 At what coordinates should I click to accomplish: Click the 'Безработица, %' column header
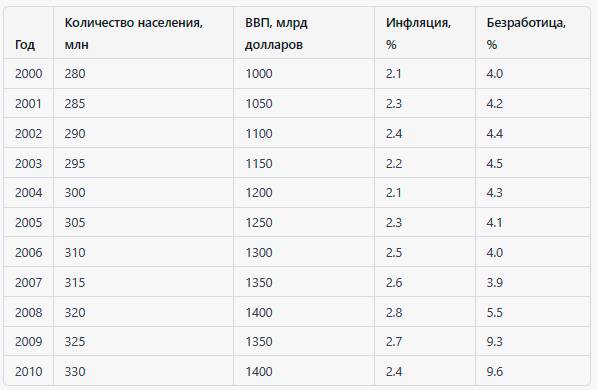point(526,34)
